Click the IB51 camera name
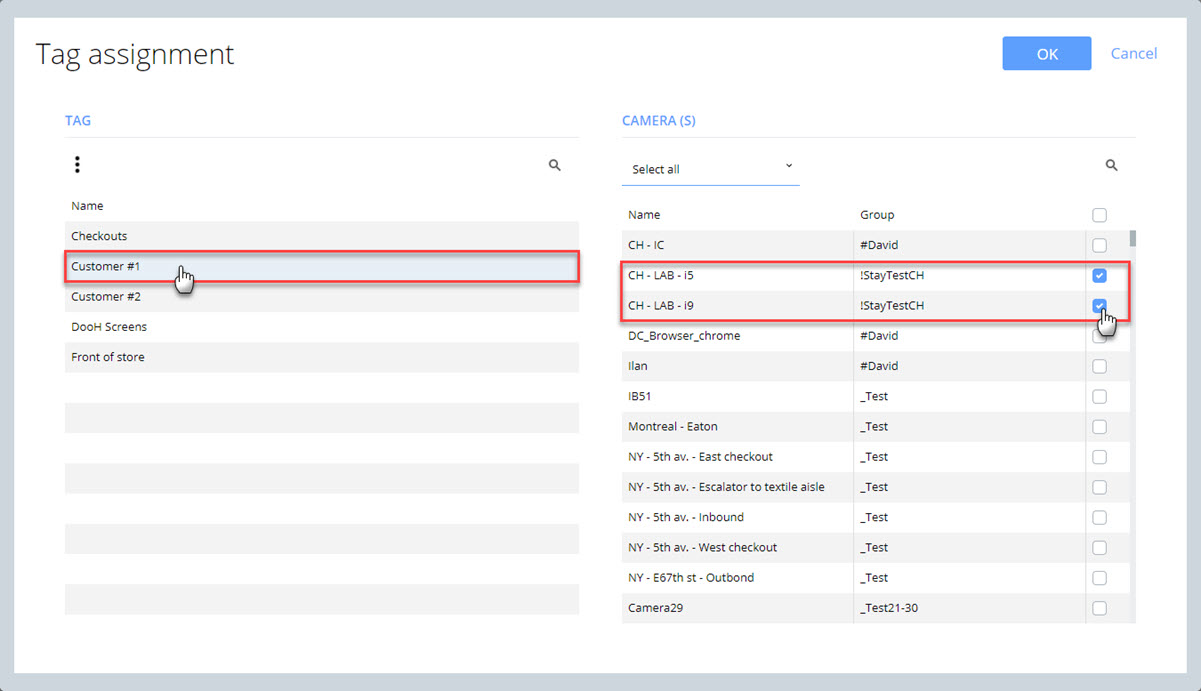The image size is (1201, 691). point(640,396)
